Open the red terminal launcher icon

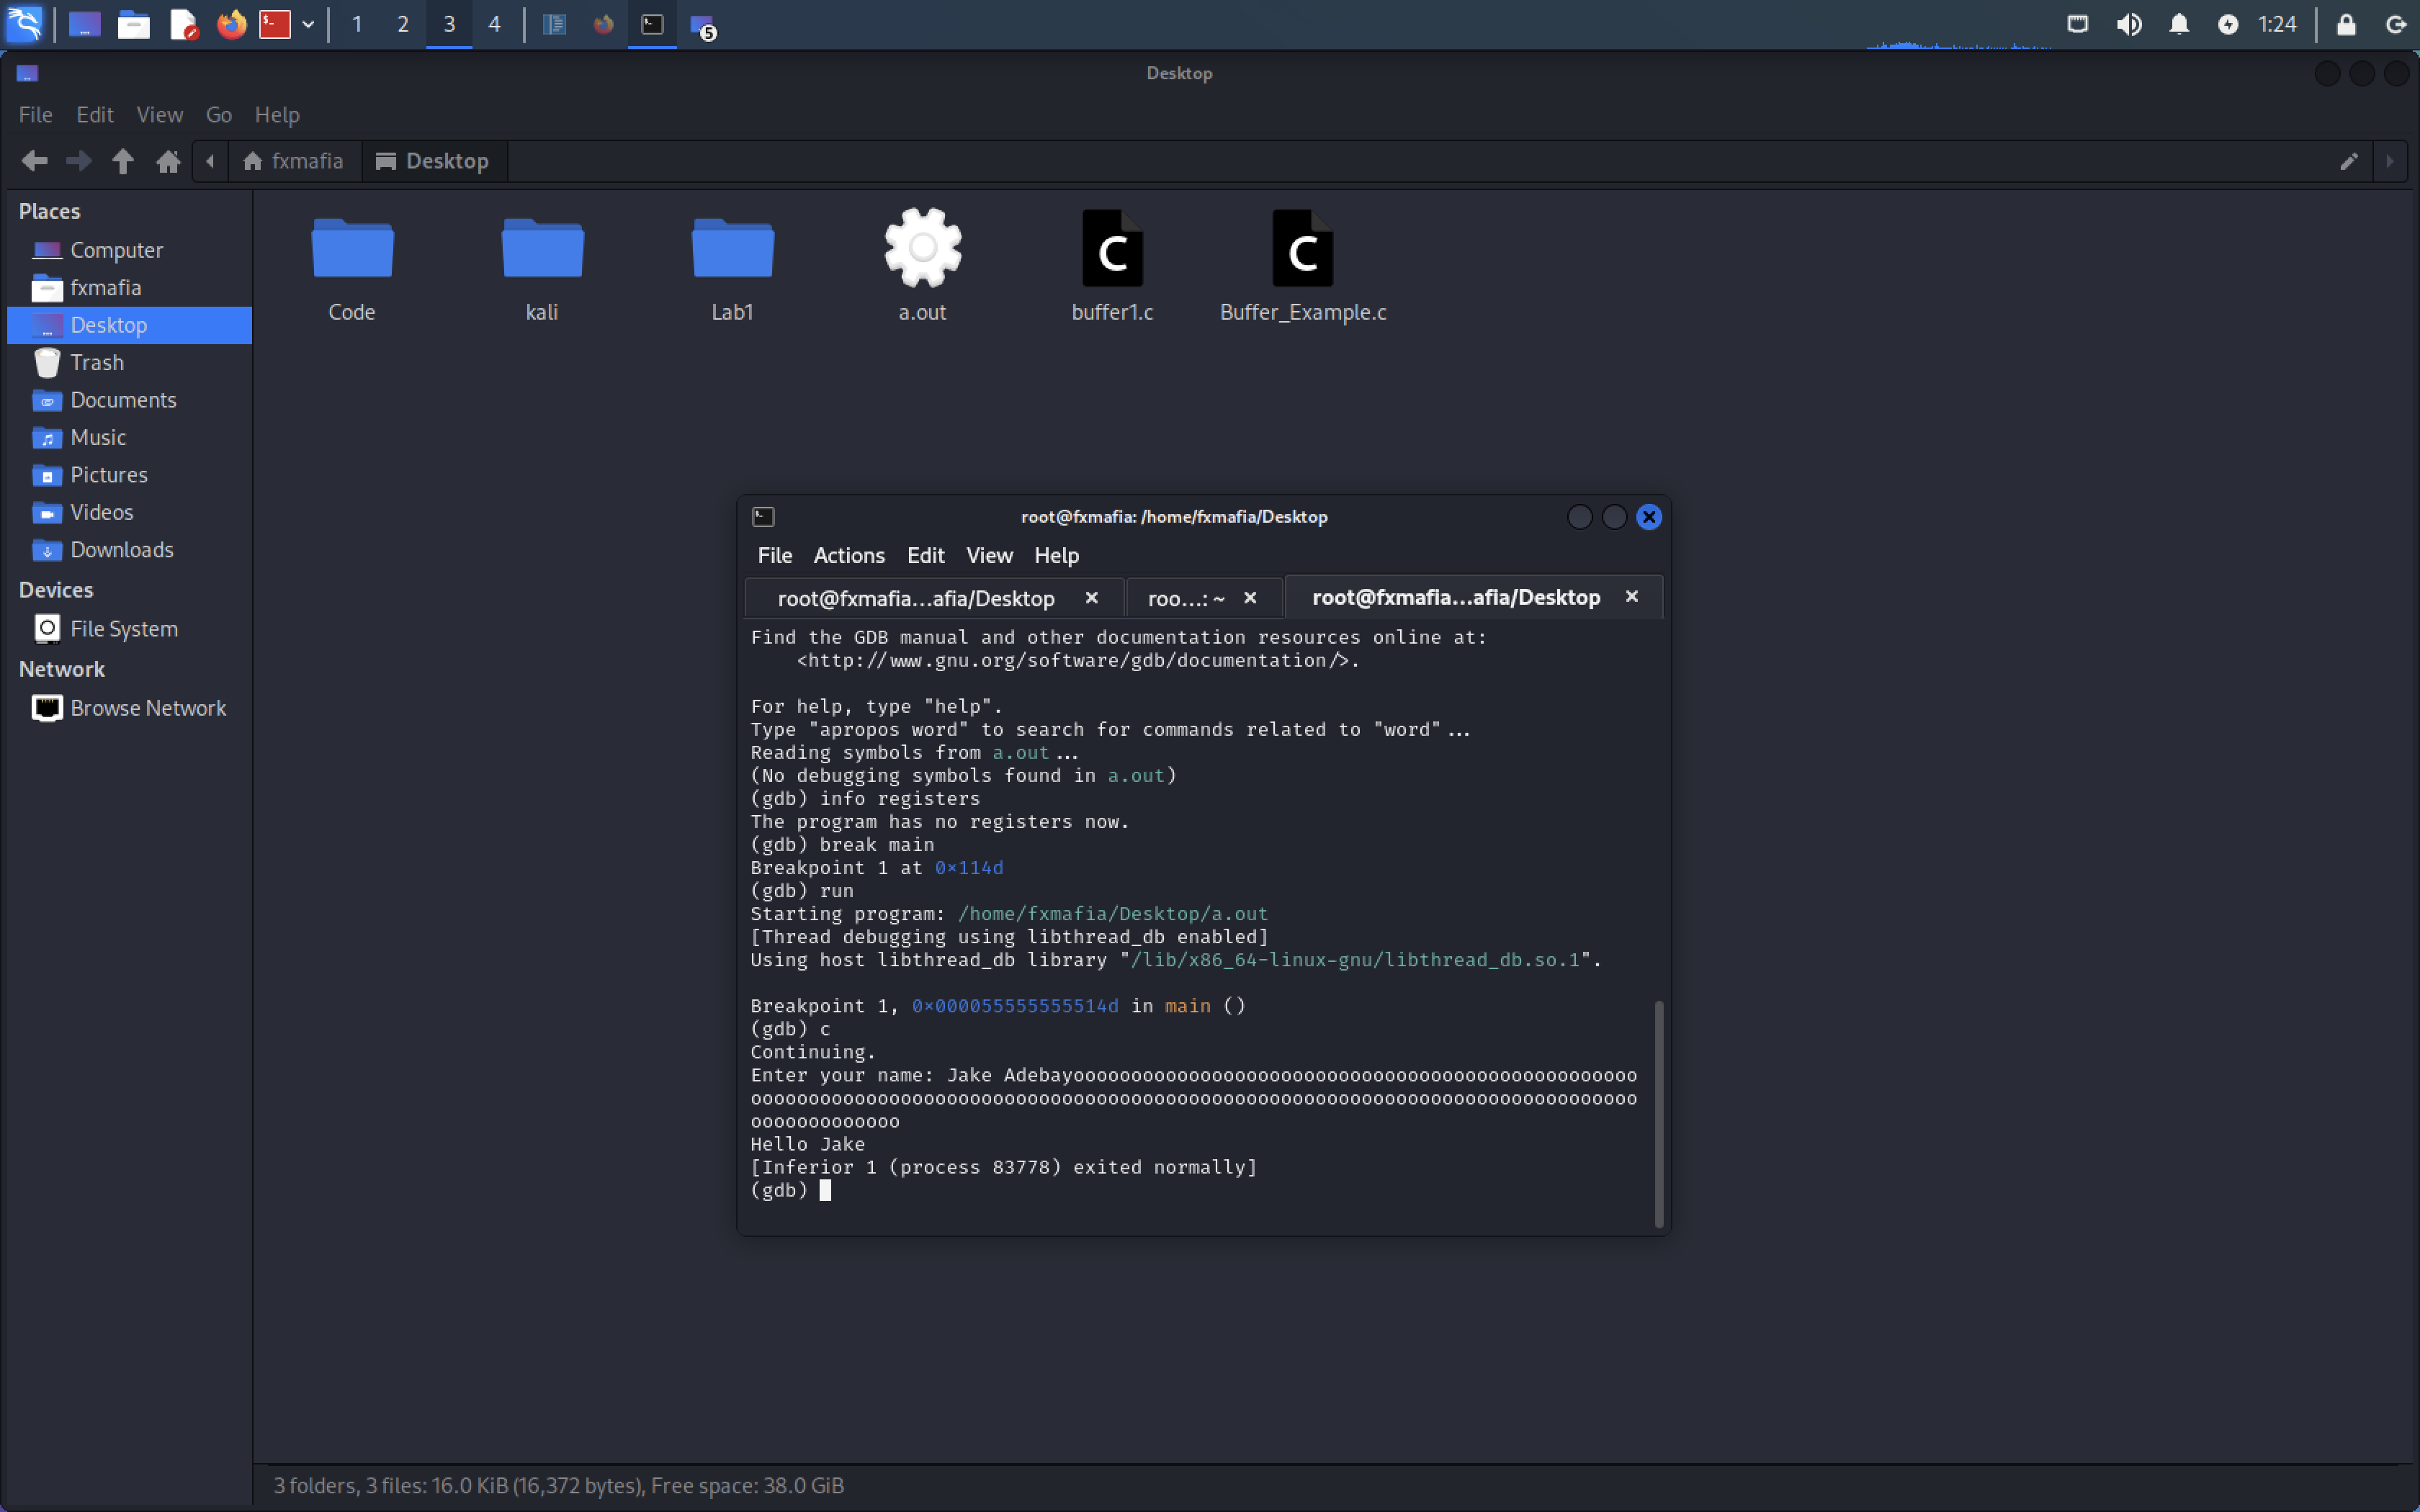tap(275, 24)
